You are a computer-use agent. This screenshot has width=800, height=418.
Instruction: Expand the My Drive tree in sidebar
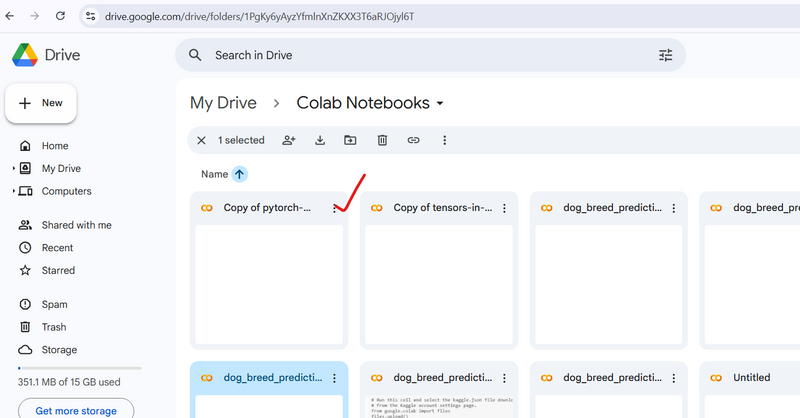(x=14, y=169)
